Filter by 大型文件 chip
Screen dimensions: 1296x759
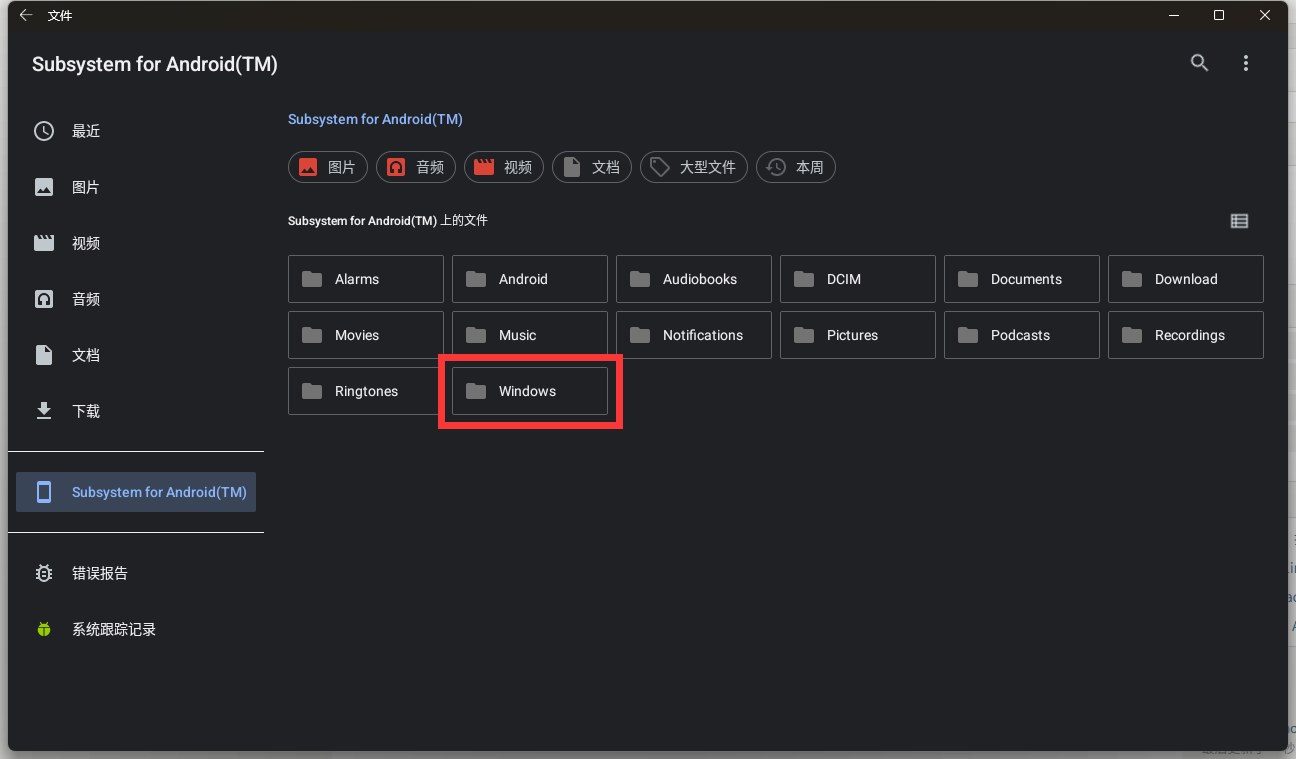tap(694, 167)
